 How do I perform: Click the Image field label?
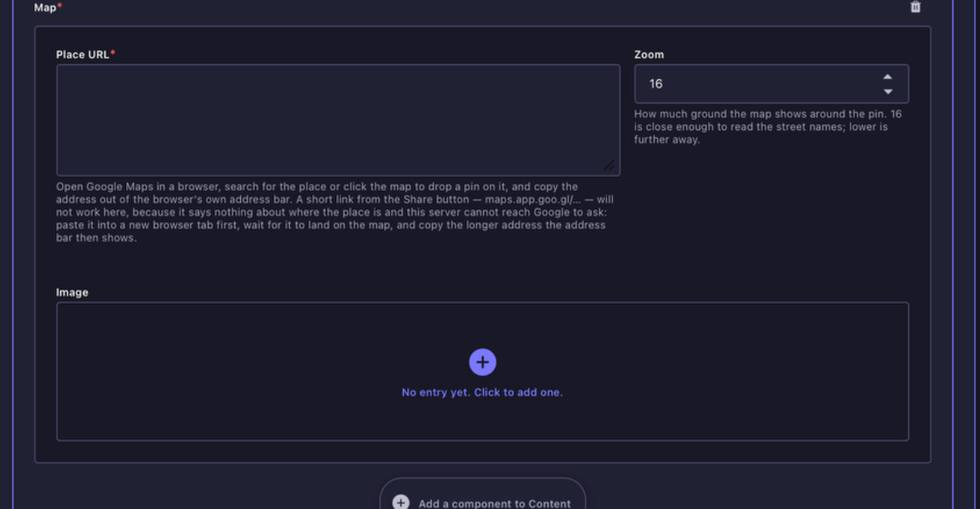pyautogui.click(x=72, y=292)
